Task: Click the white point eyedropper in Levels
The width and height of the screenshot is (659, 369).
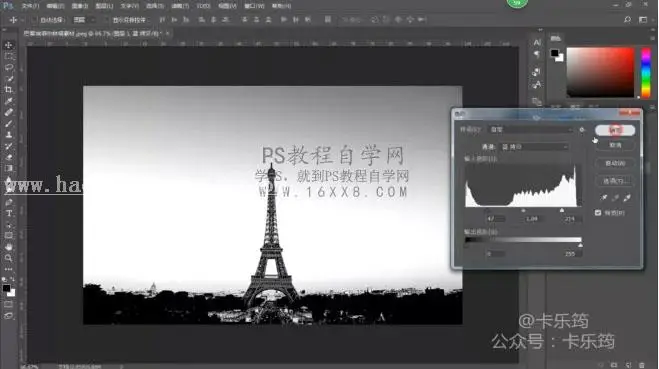Action: pos(627,198)
